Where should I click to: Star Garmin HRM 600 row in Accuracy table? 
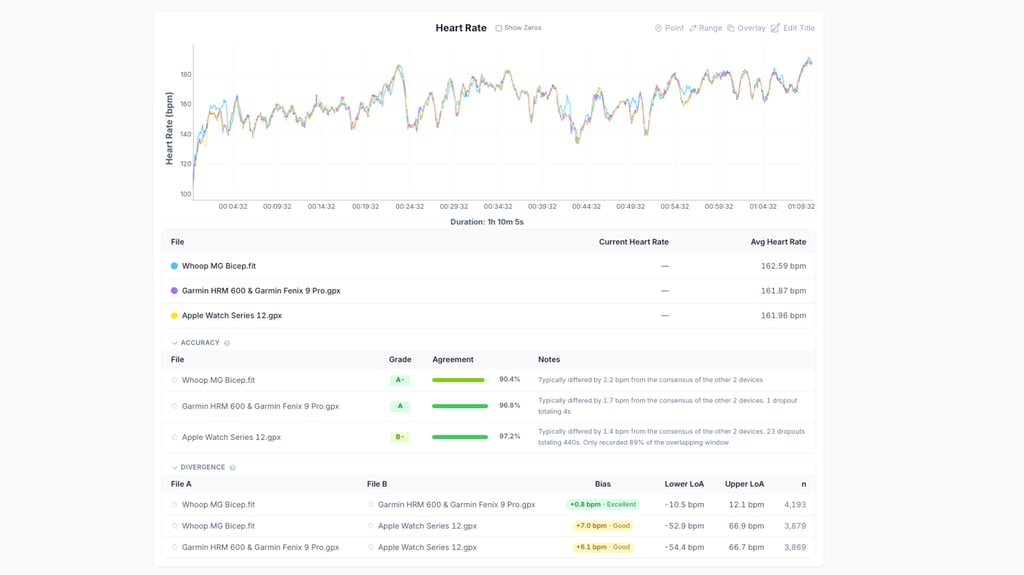pyautogui.click(x=174, y=406)
